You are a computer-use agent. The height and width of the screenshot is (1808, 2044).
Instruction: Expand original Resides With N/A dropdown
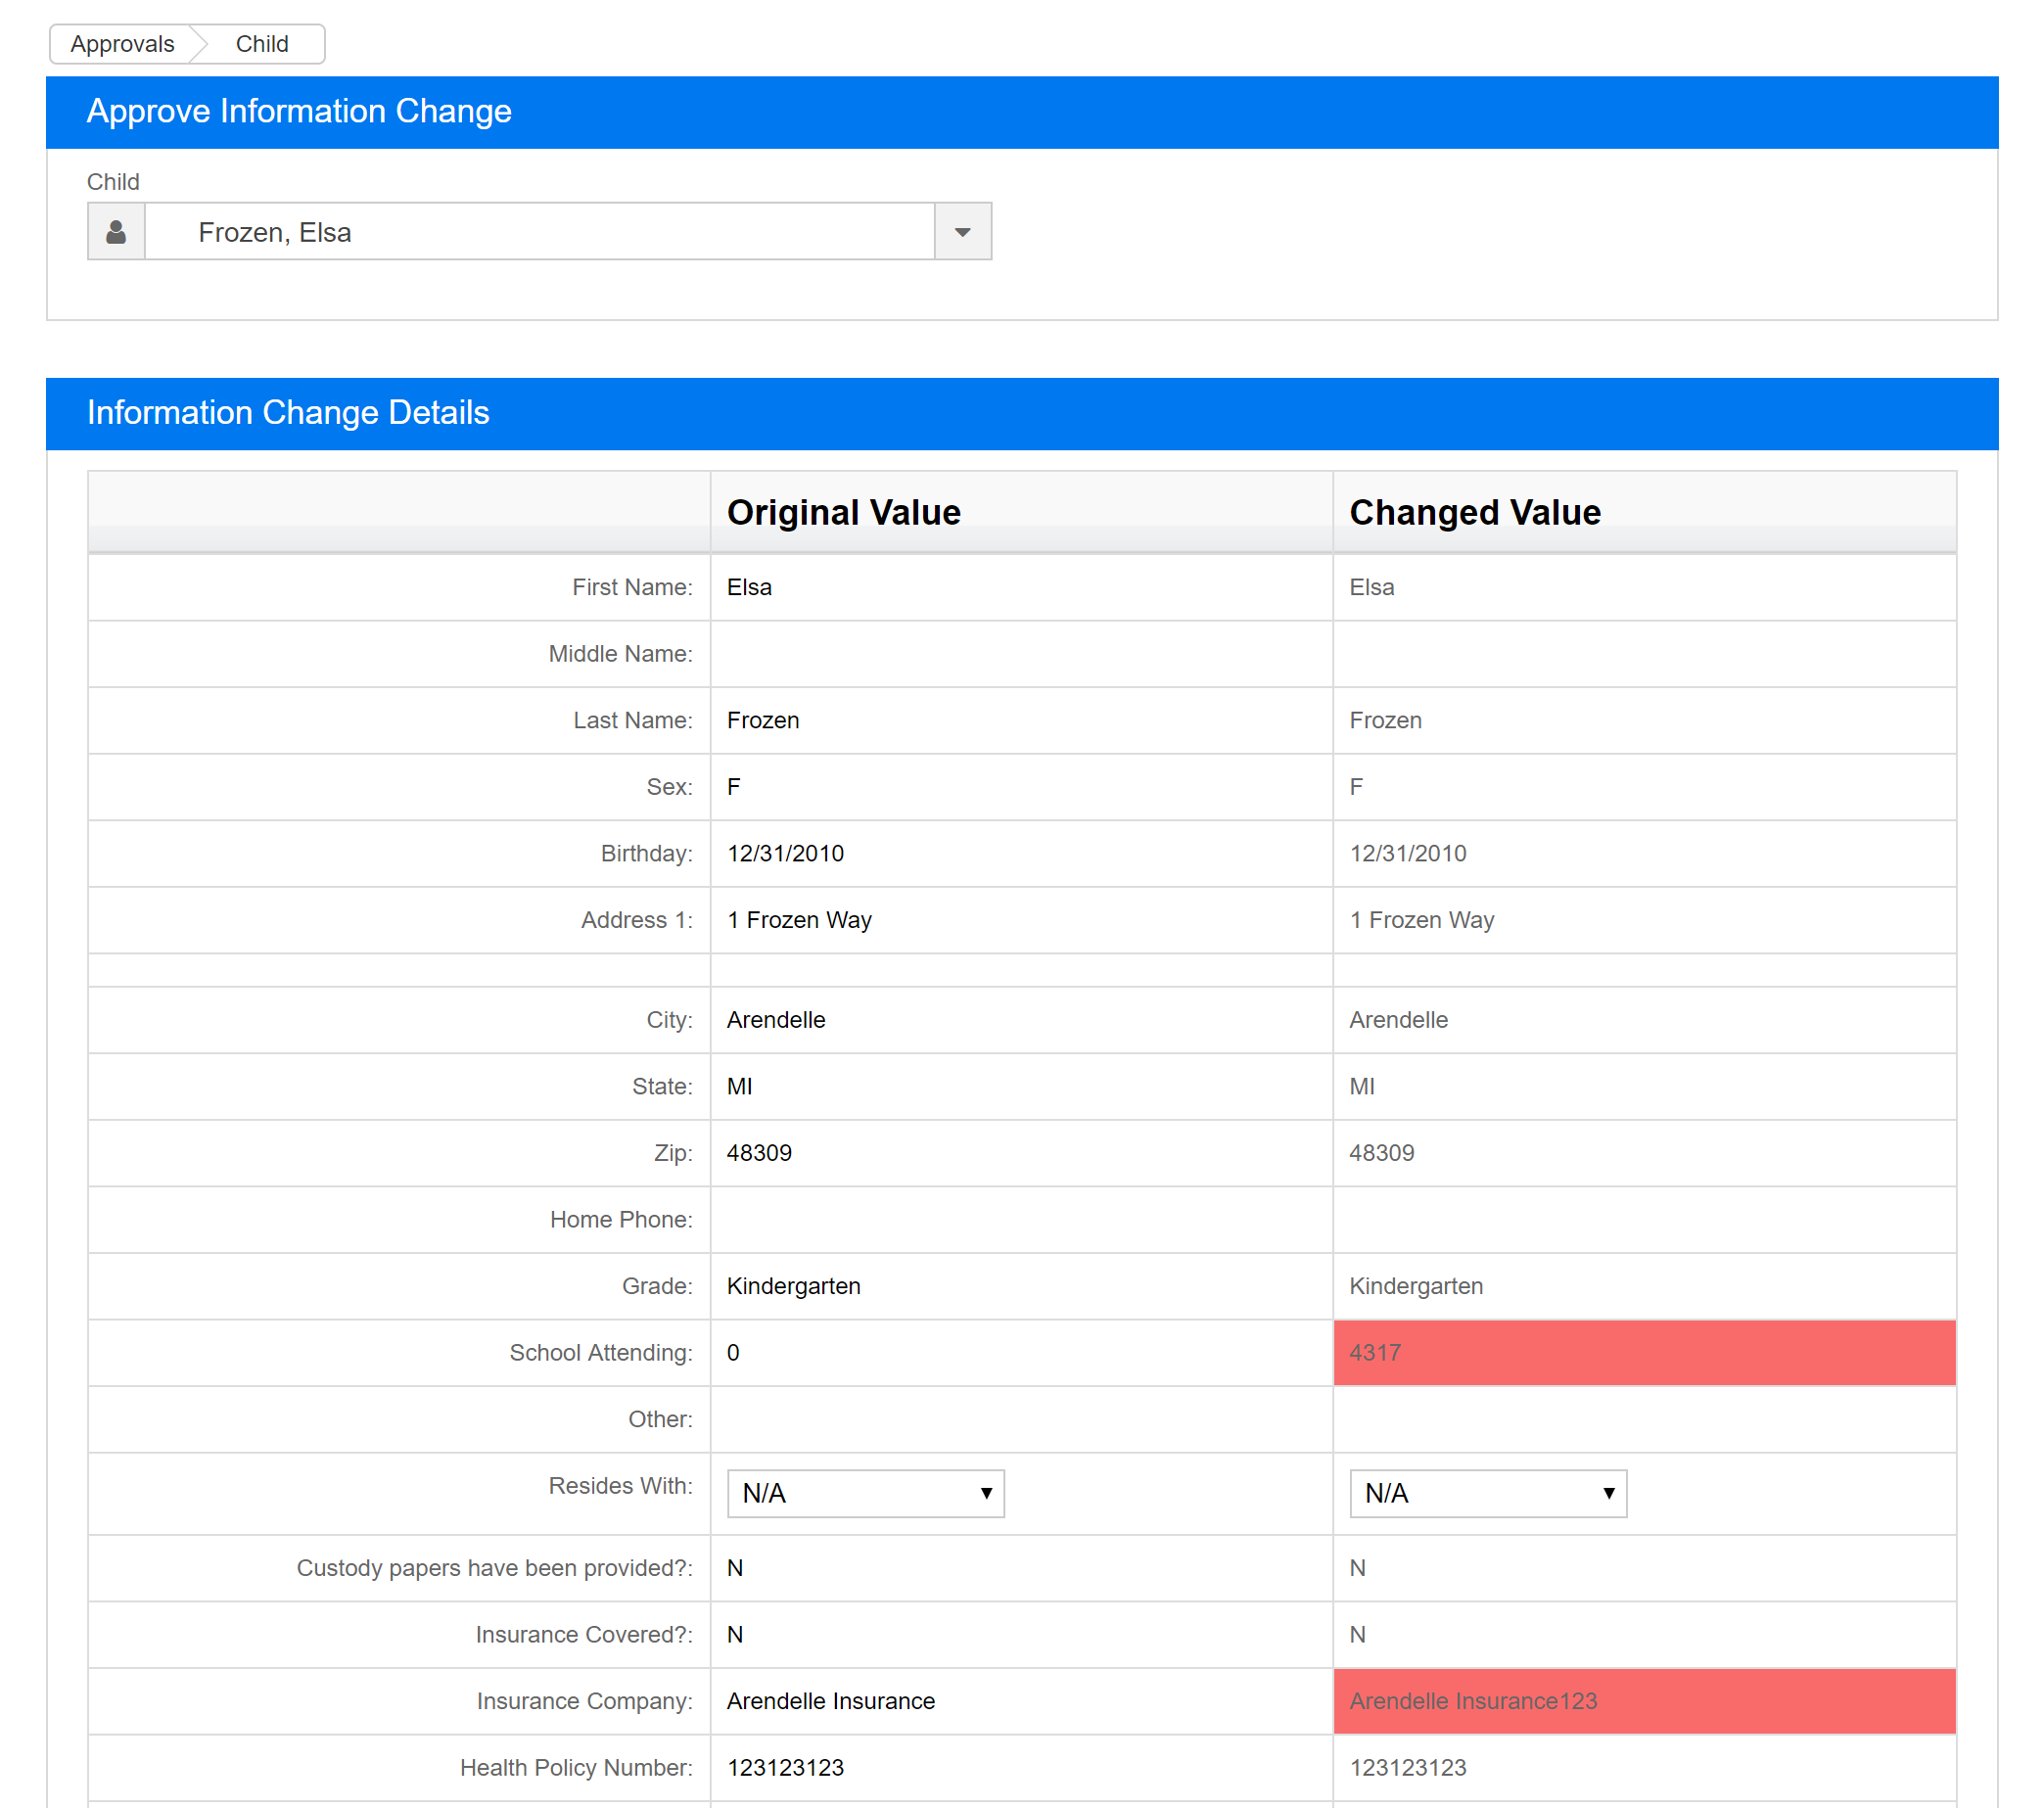click(865, 1493)
